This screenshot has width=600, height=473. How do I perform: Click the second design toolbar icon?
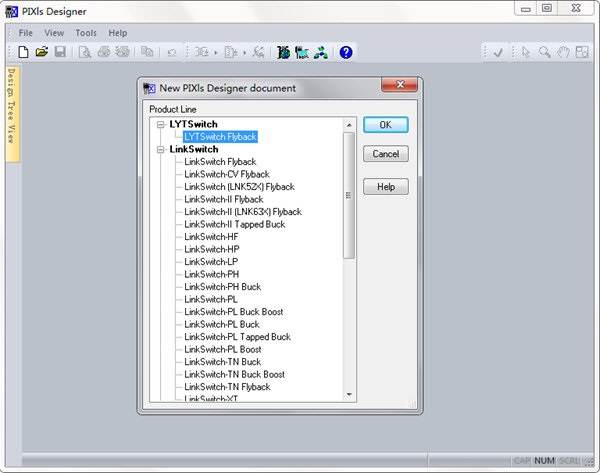coord(231,52)
